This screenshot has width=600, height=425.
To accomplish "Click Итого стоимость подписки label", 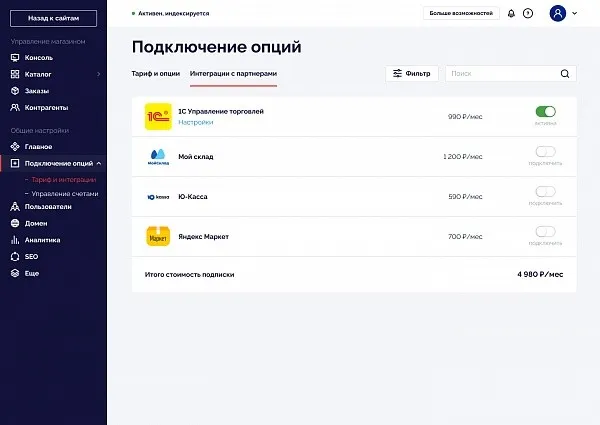I will pyautogui.click(x=189, y=275).
